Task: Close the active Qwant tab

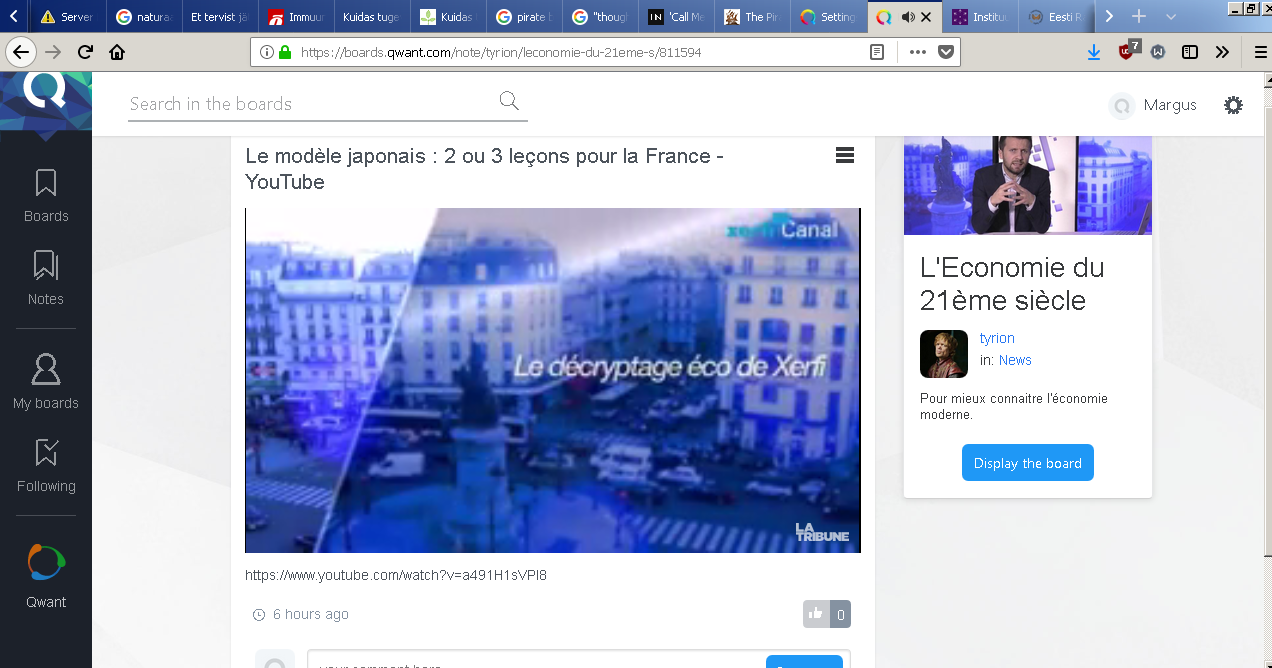Action: click(x=927, y=17)
